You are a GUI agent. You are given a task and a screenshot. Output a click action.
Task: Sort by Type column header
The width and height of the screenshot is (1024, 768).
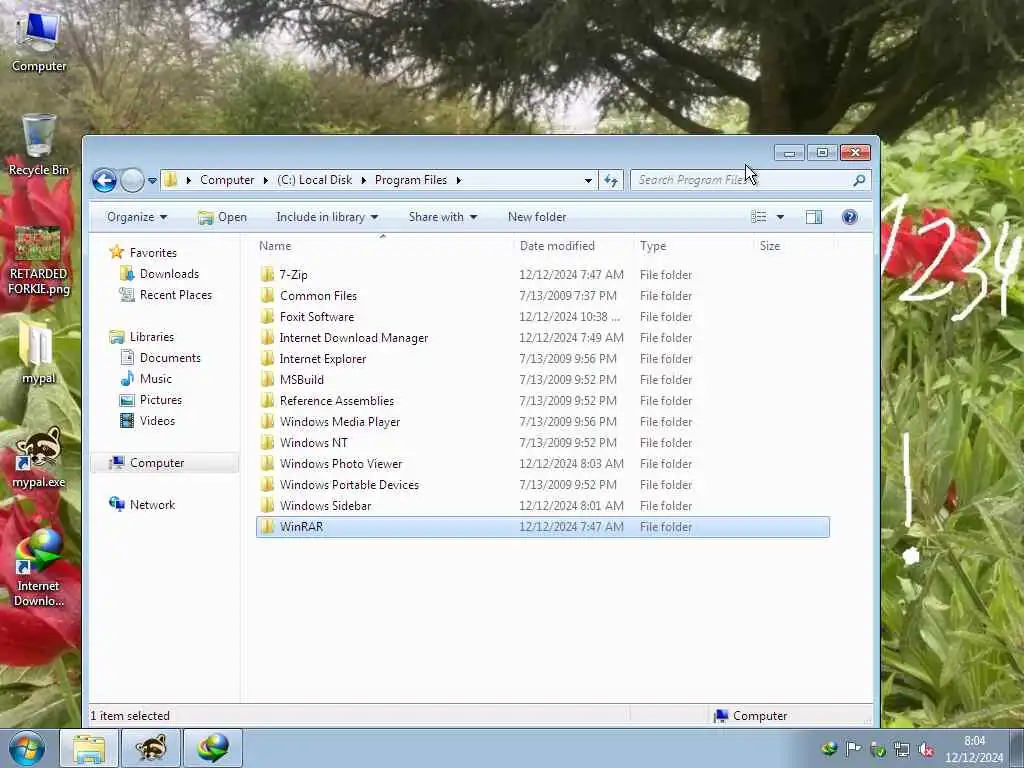pos(694,246)
